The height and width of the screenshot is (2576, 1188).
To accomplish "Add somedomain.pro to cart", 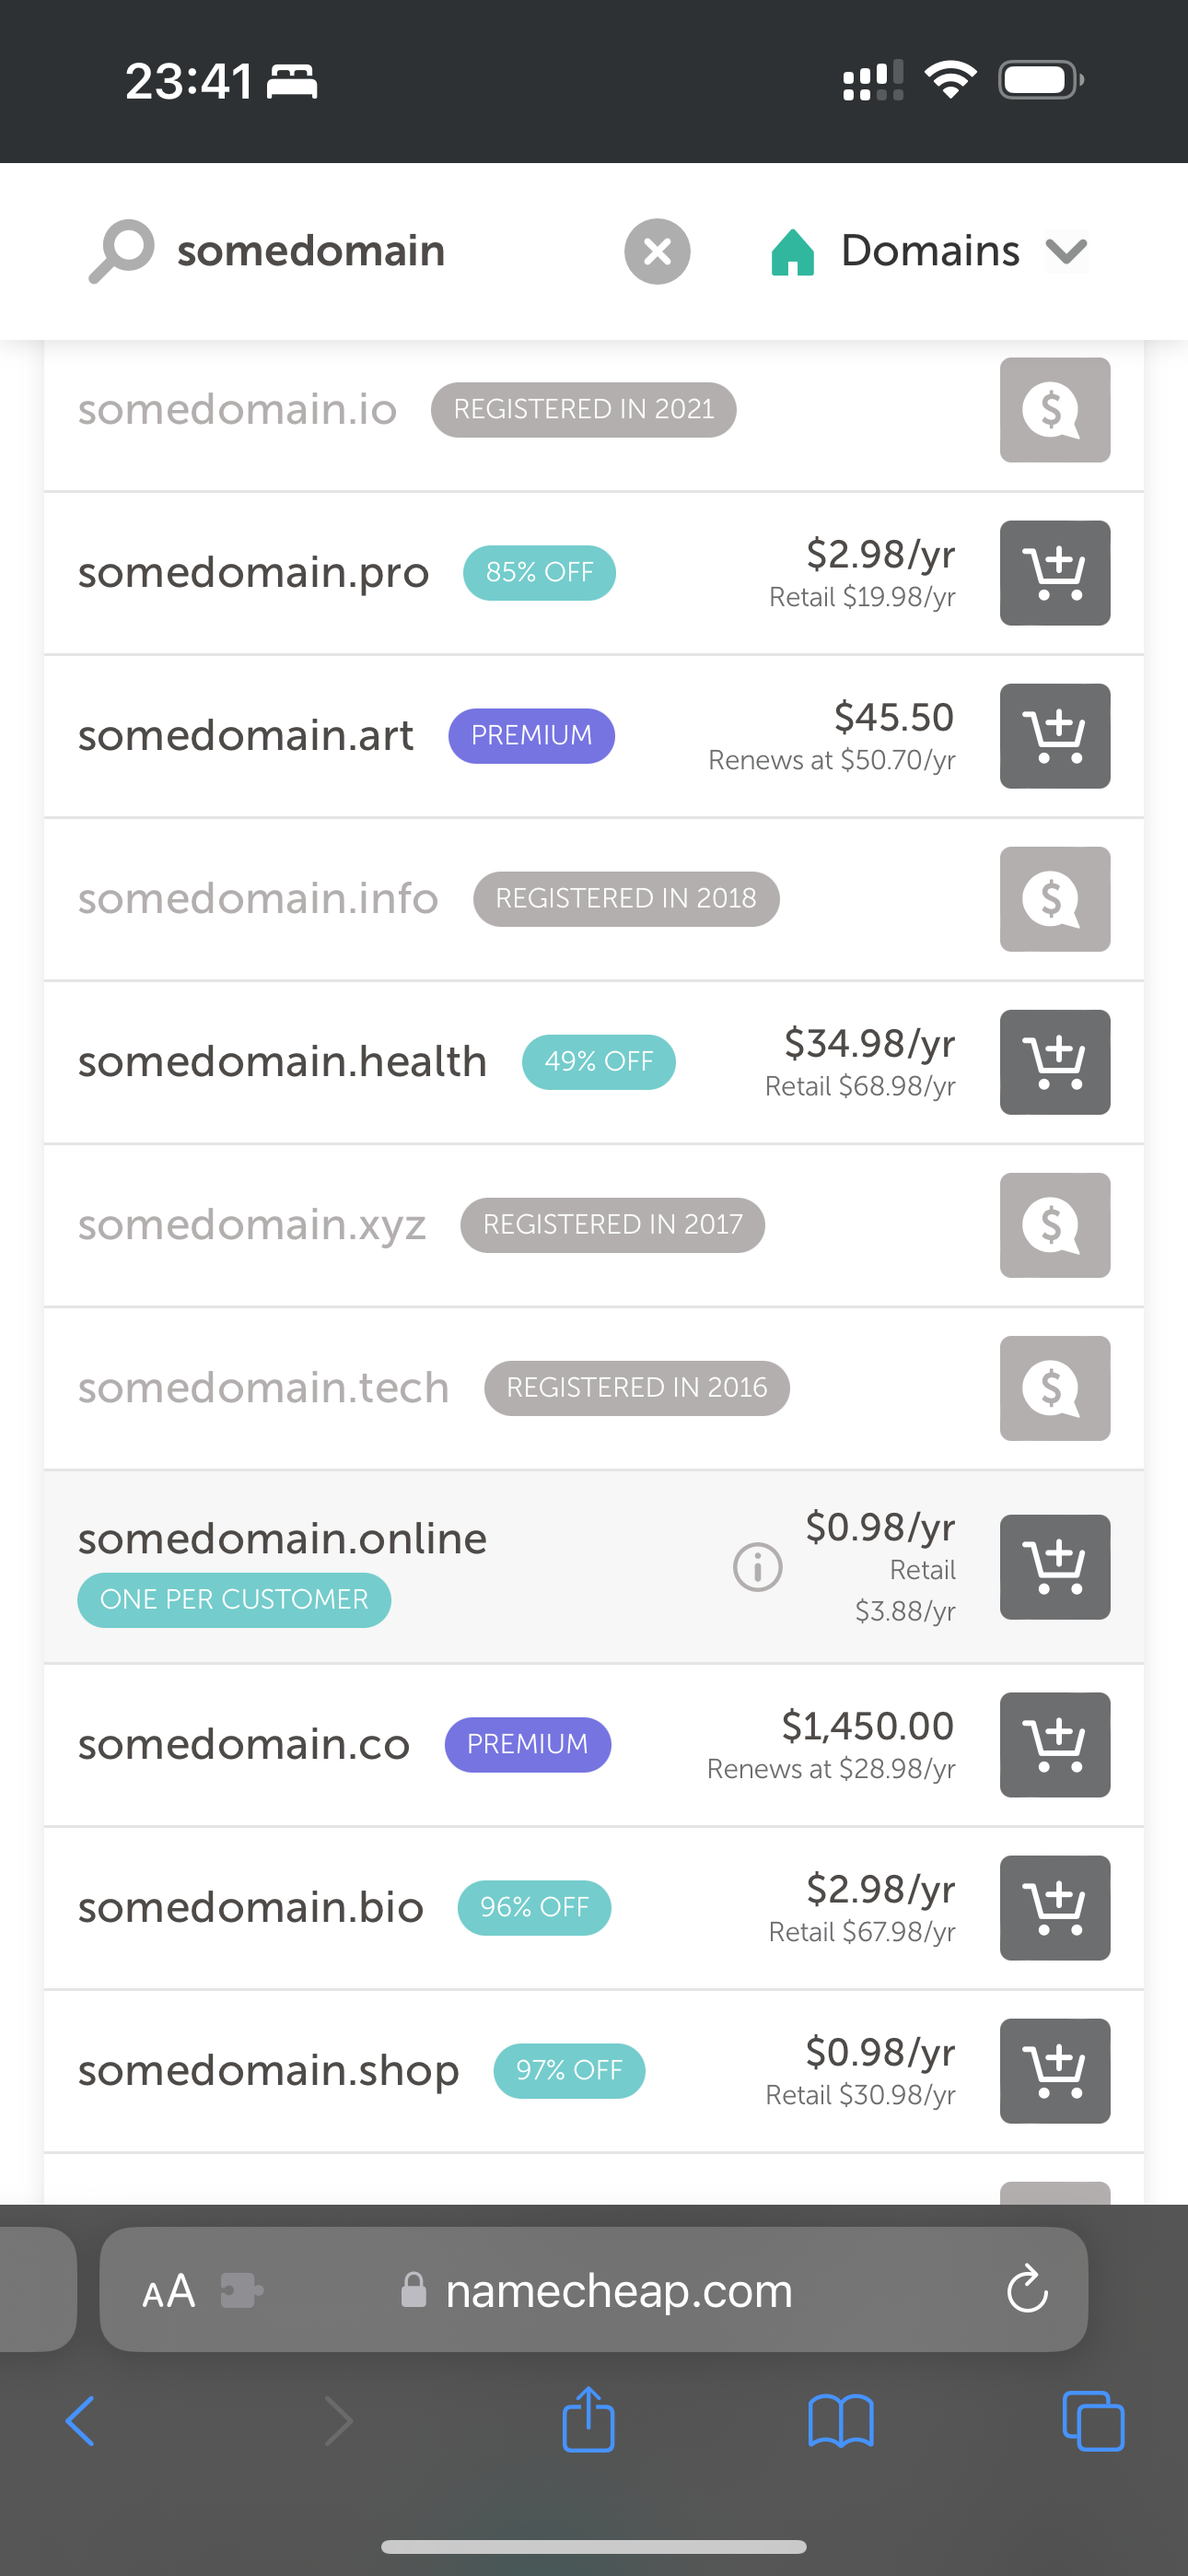I will 1054,573.
